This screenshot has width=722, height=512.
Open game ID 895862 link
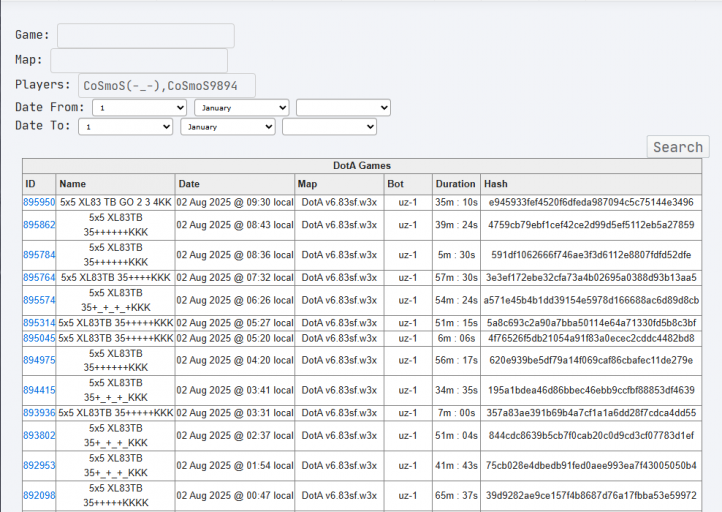point(39,225)
